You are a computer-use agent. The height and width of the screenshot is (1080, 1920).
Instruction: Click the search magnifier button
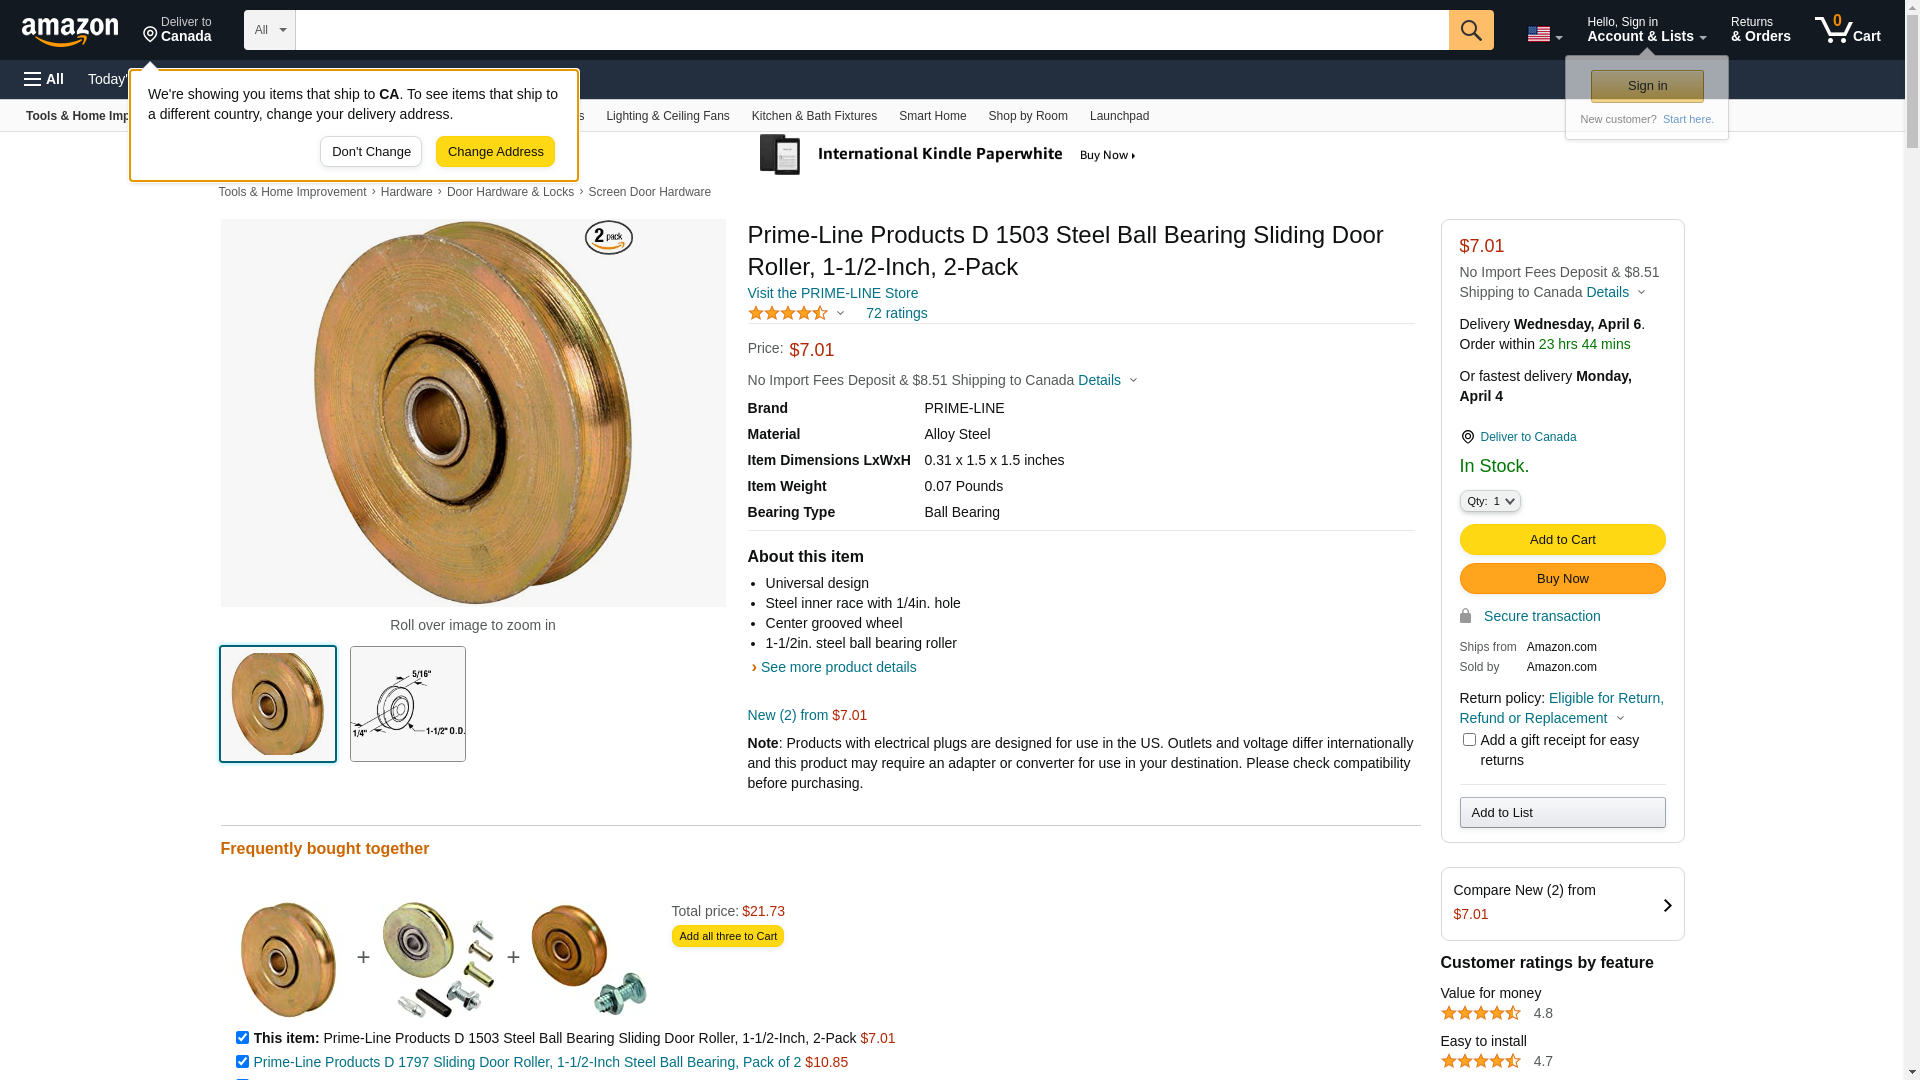(1471, 30)
